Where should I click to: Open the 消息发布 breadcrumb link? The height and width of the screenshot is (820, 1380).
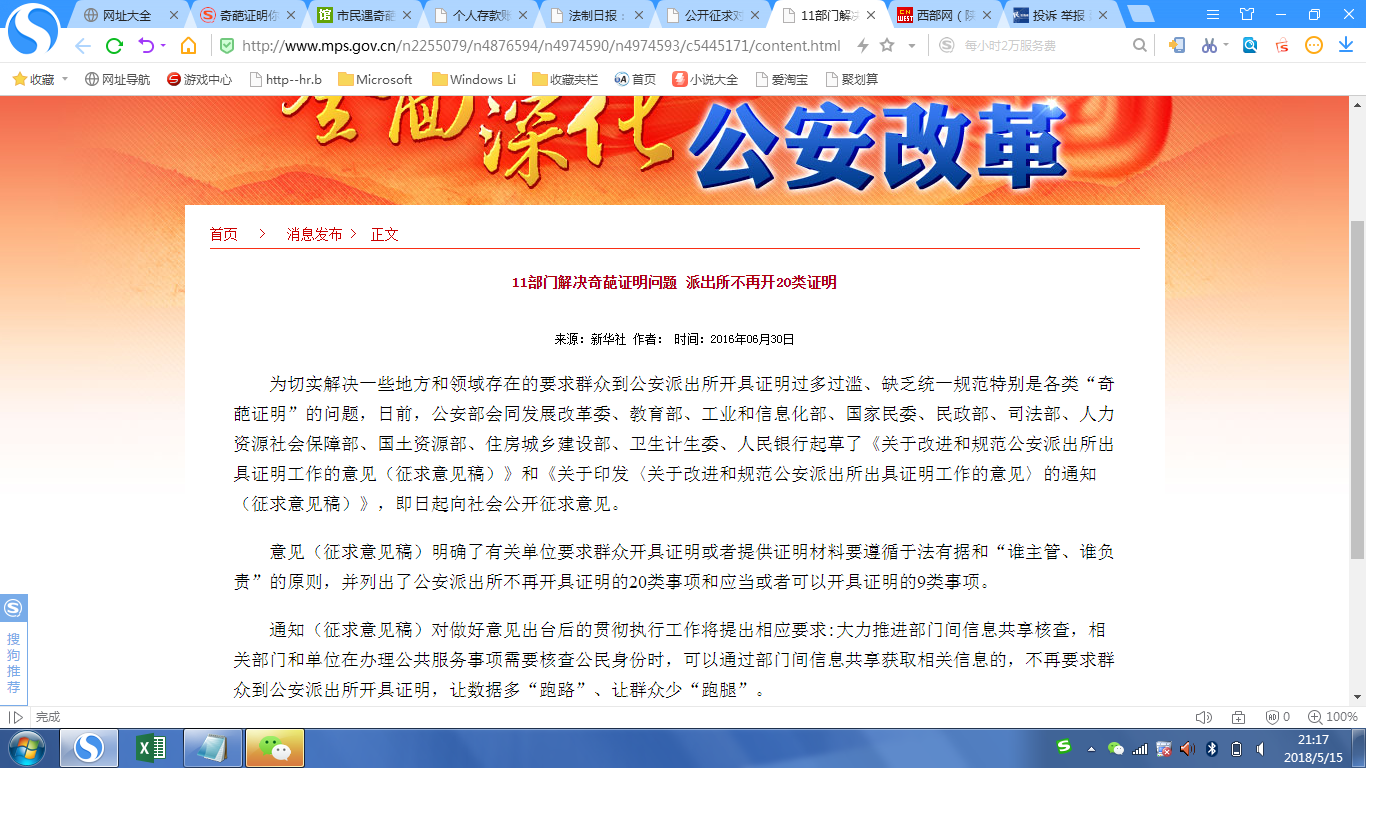314,234
